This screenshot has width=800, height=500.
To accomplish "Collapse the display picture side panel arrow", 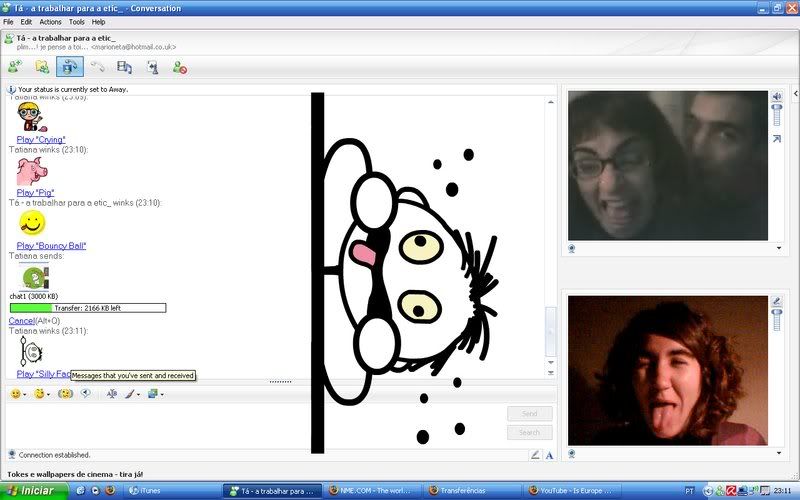I will click(795, 94).
